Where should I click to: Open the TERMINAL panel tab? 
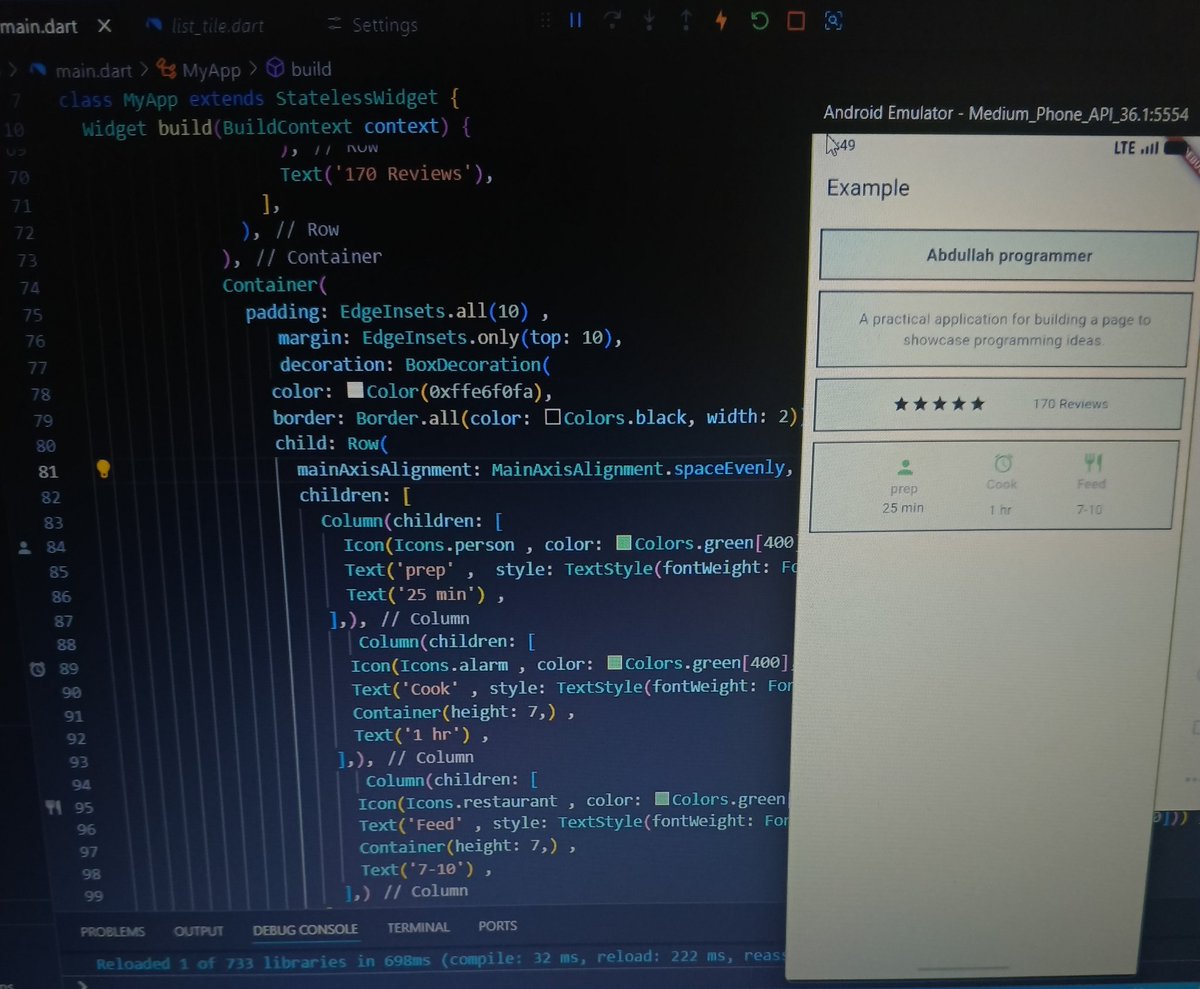(418, 928)
